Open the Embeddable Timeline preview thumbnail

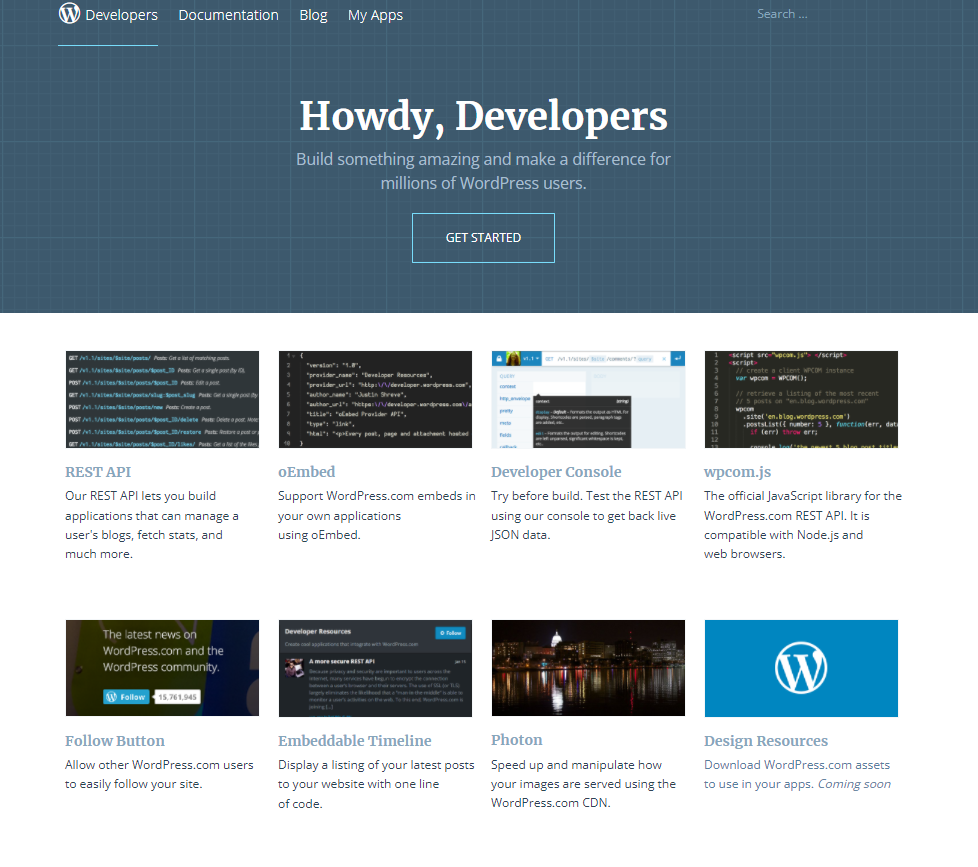click(375, 668)
